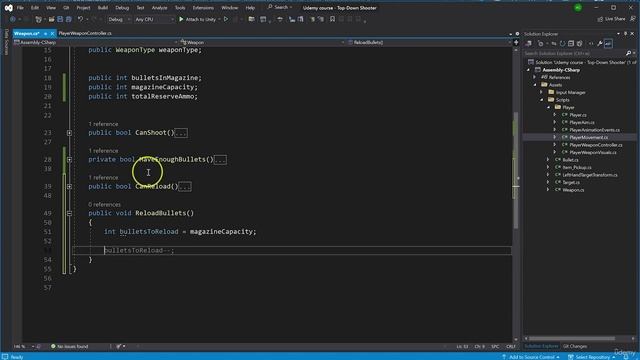Click the Visual Studio logo icon
Image resolution: width=640 pixels, height=360 pixels.
coord(9,8)
